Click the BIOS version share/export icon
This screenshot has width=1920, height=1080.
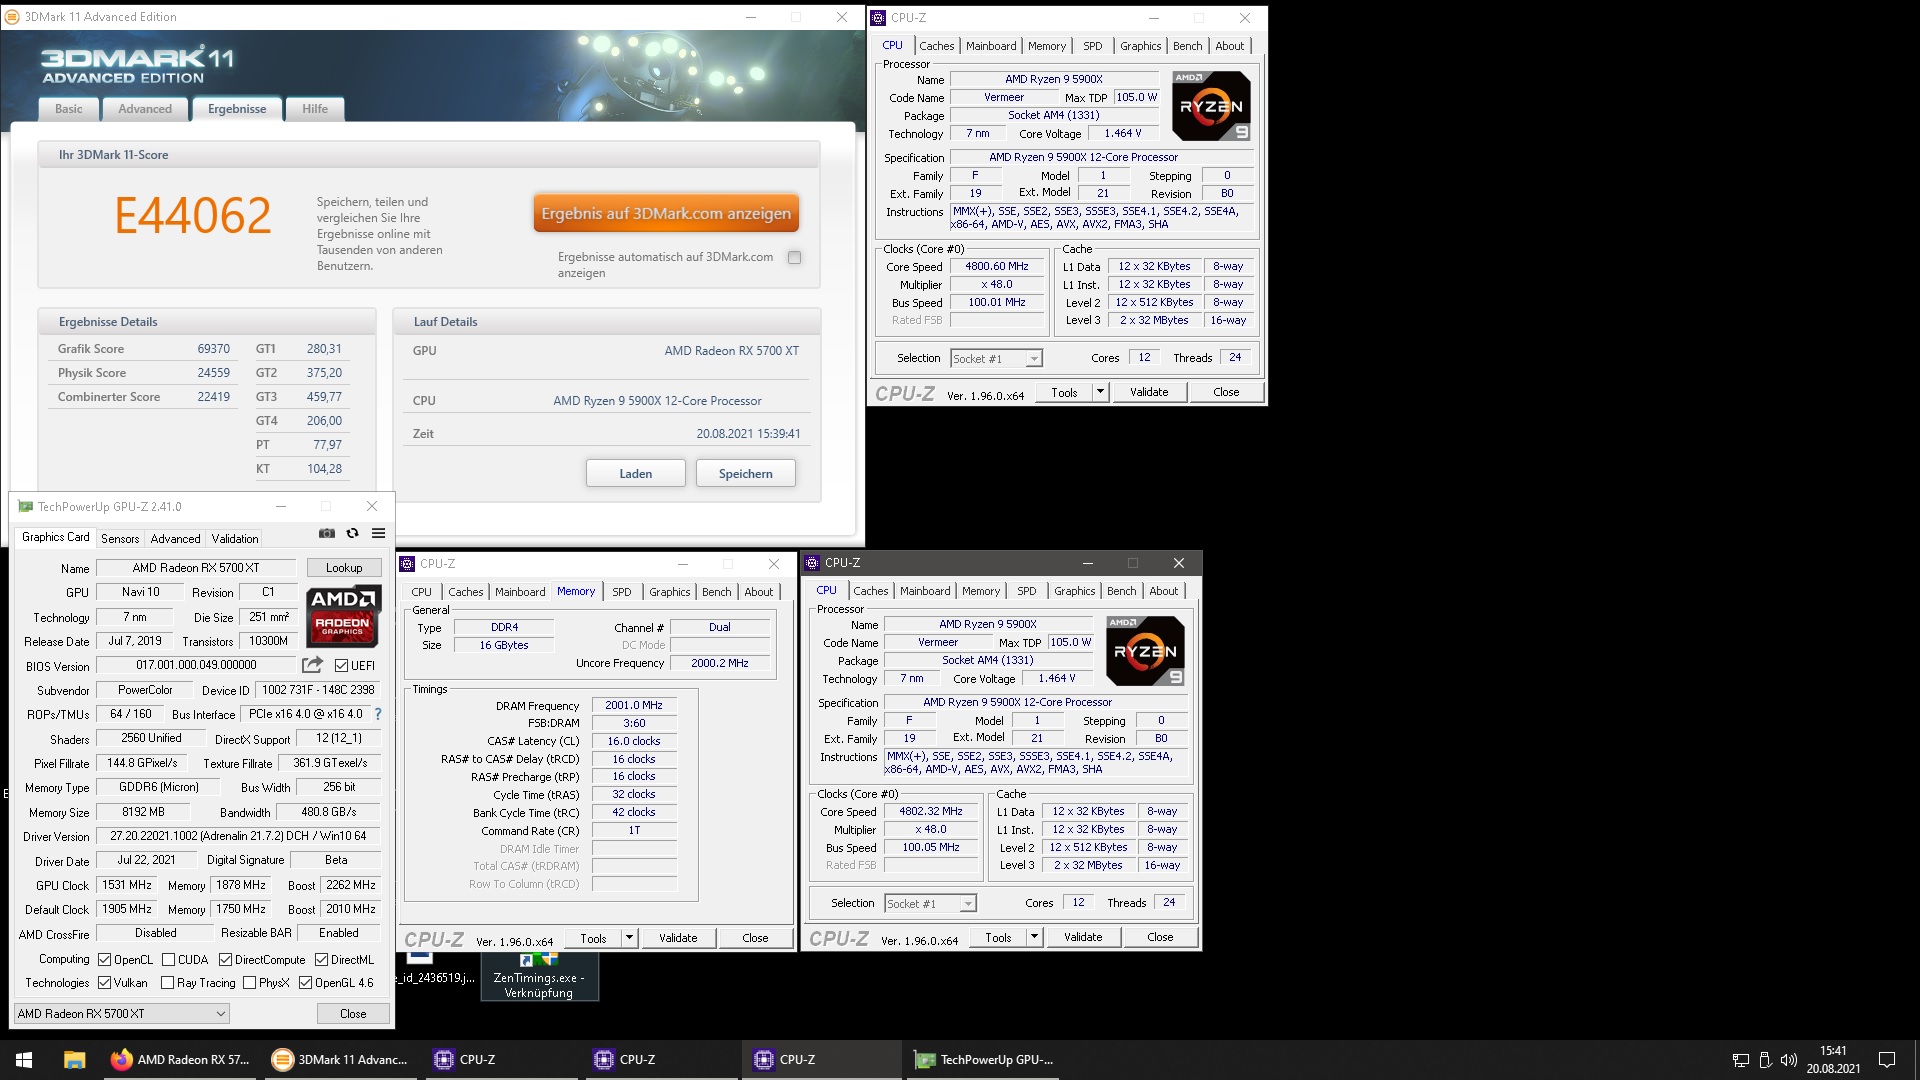tap(313, 664)
